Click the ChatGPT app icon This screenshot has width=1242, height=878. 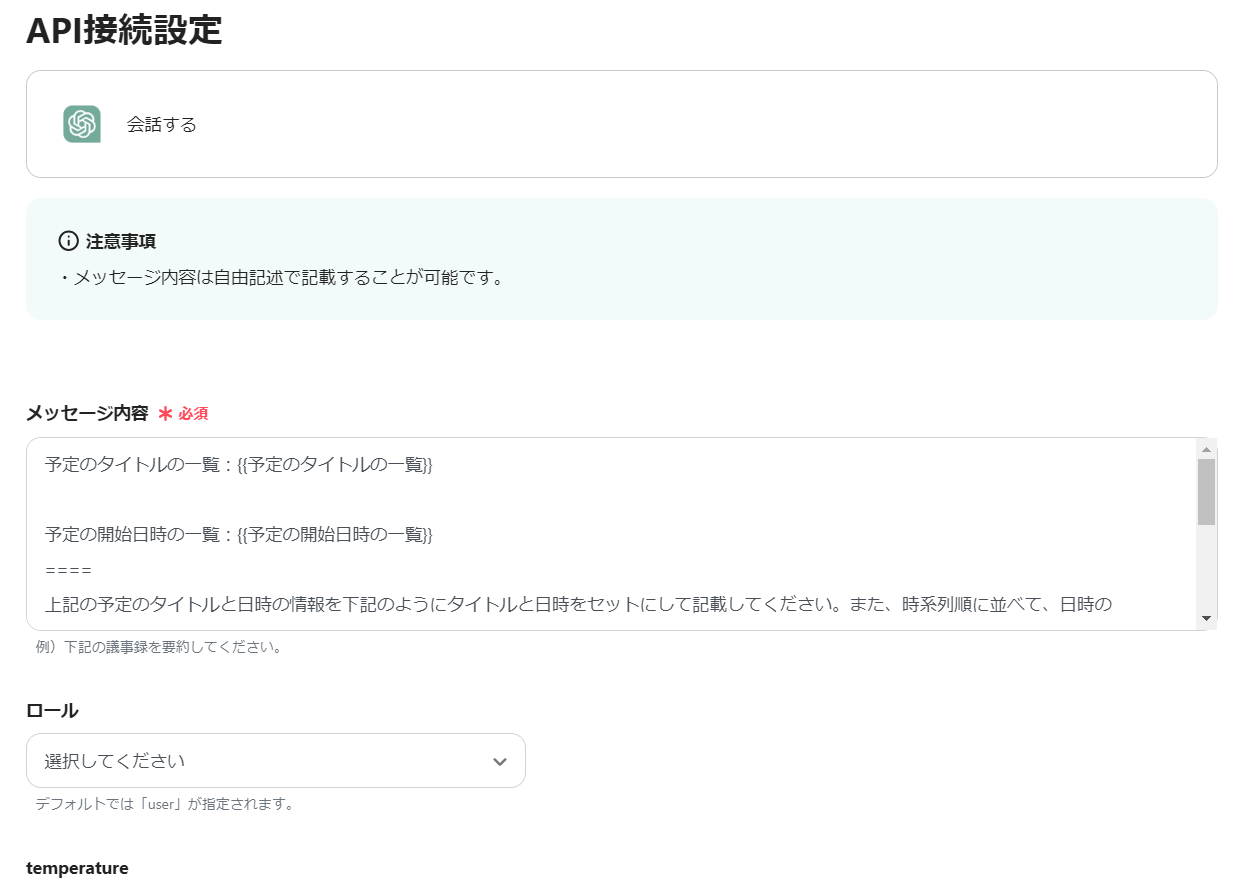pos(82,124)
